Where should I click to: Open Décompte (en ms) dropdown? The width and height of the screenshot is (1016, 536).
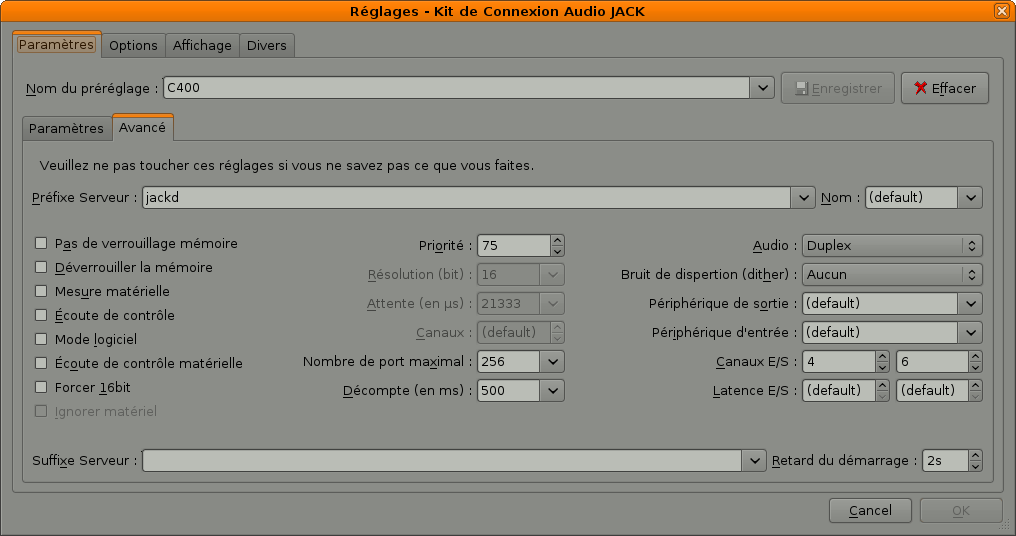point(552,391)
